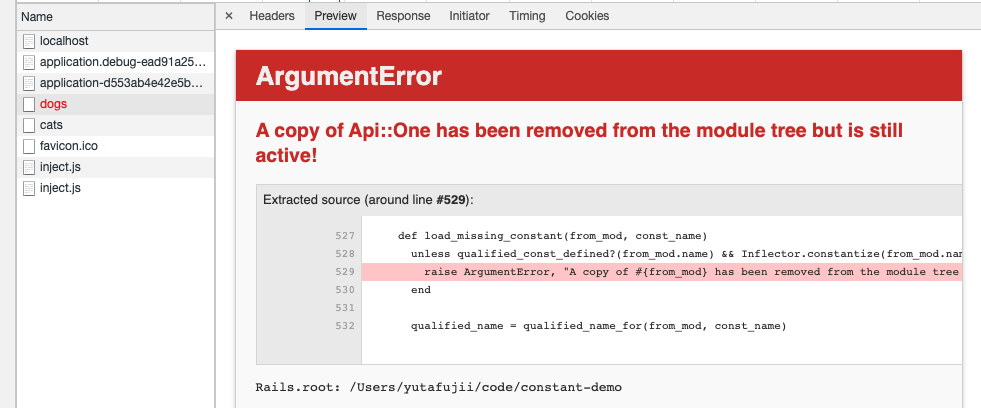Click the Rails.root path text
Image resolution: width=981 pixels, height=408 pixels.
(439, 387)
